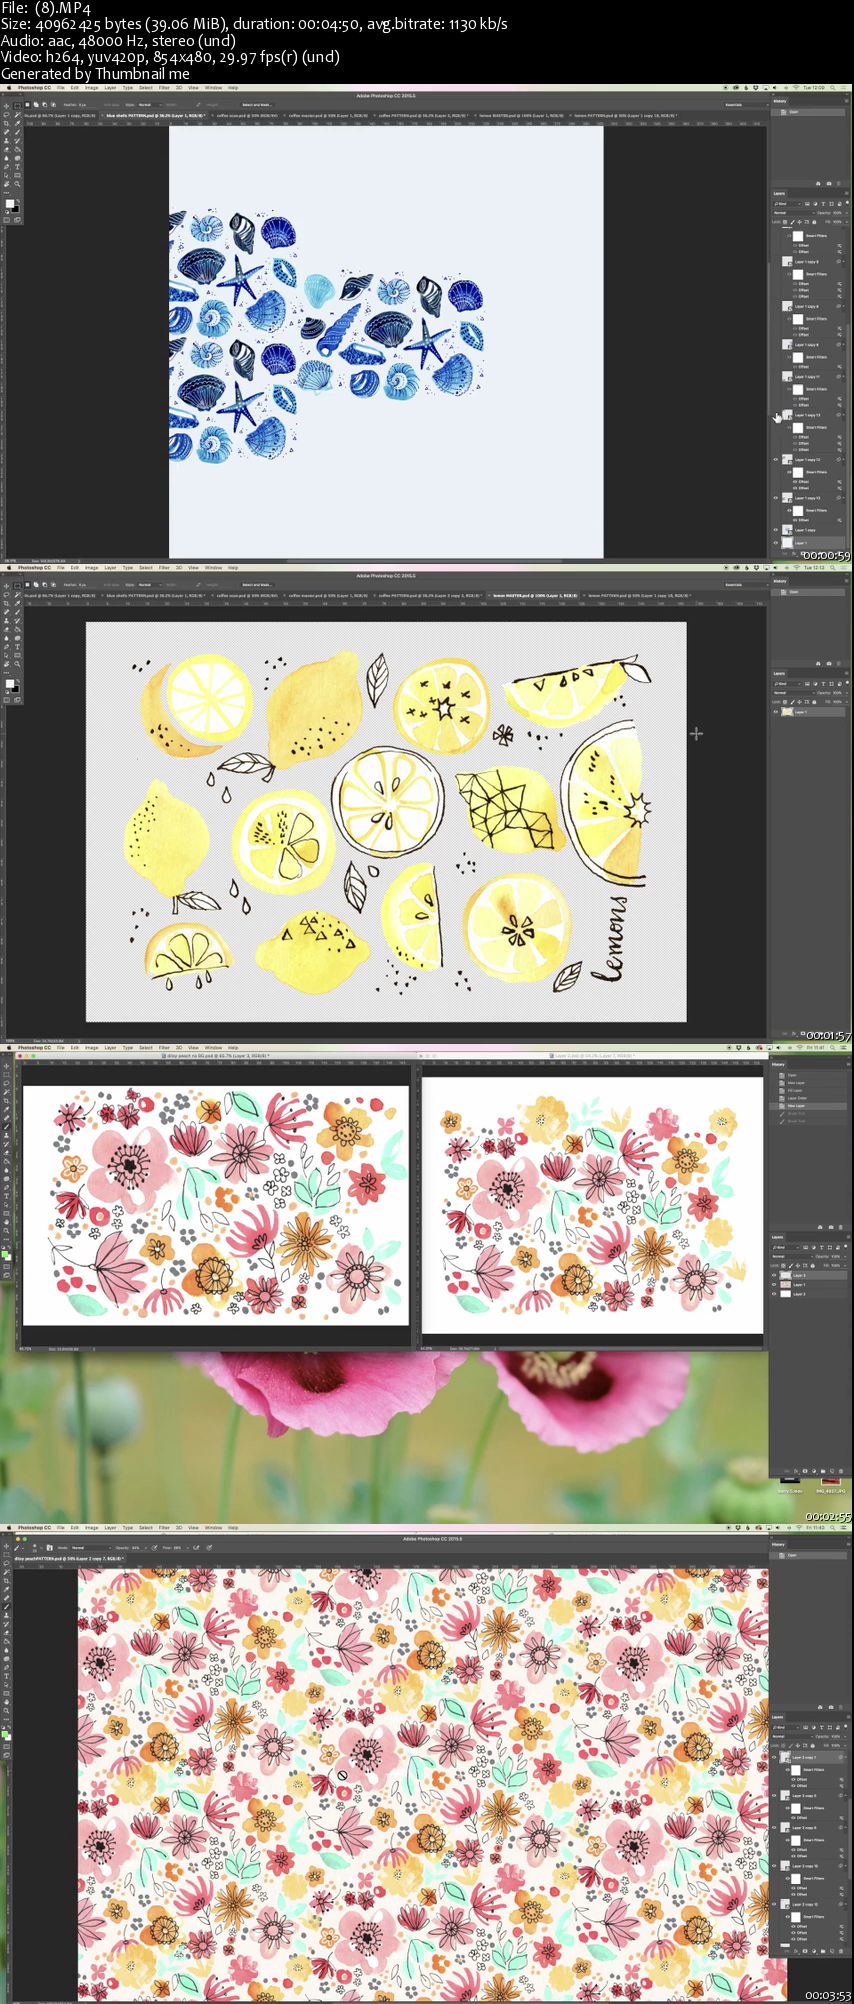The image size is (854, 2004).
Task: Switch to lemon MASTER.psd tab in the lemons frame
Action: tap(532, 595)
